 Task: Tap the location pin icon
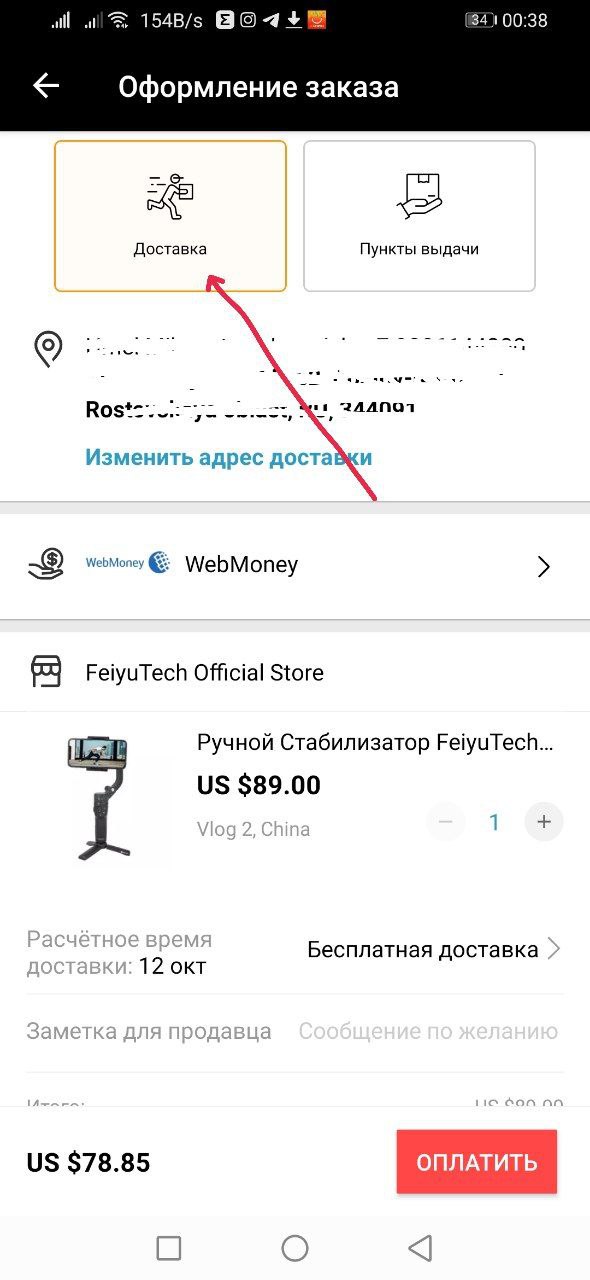point(47,349)
